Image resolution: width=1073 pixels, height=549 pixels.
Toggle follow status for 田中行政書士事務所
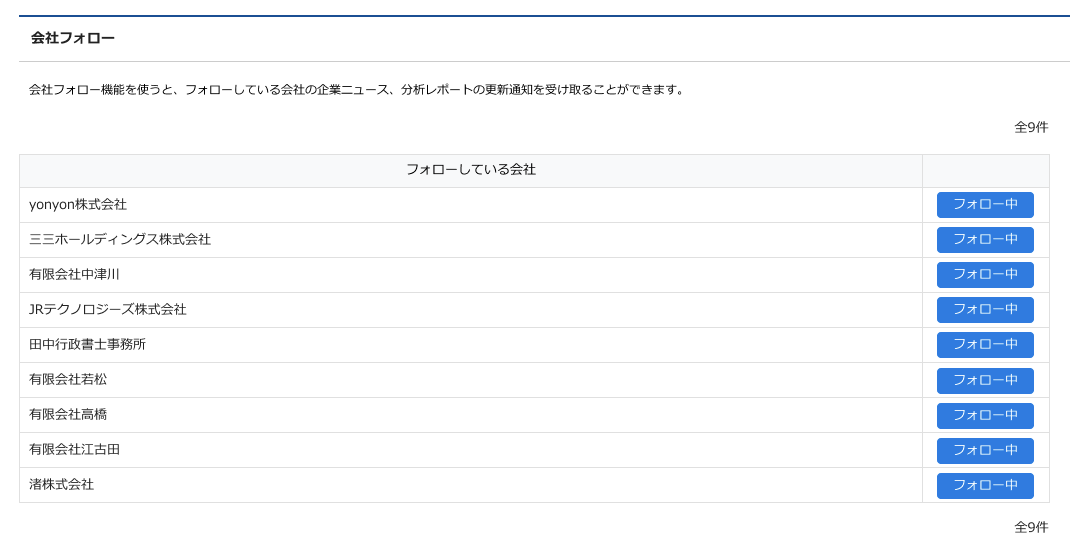tap(985, 345)
